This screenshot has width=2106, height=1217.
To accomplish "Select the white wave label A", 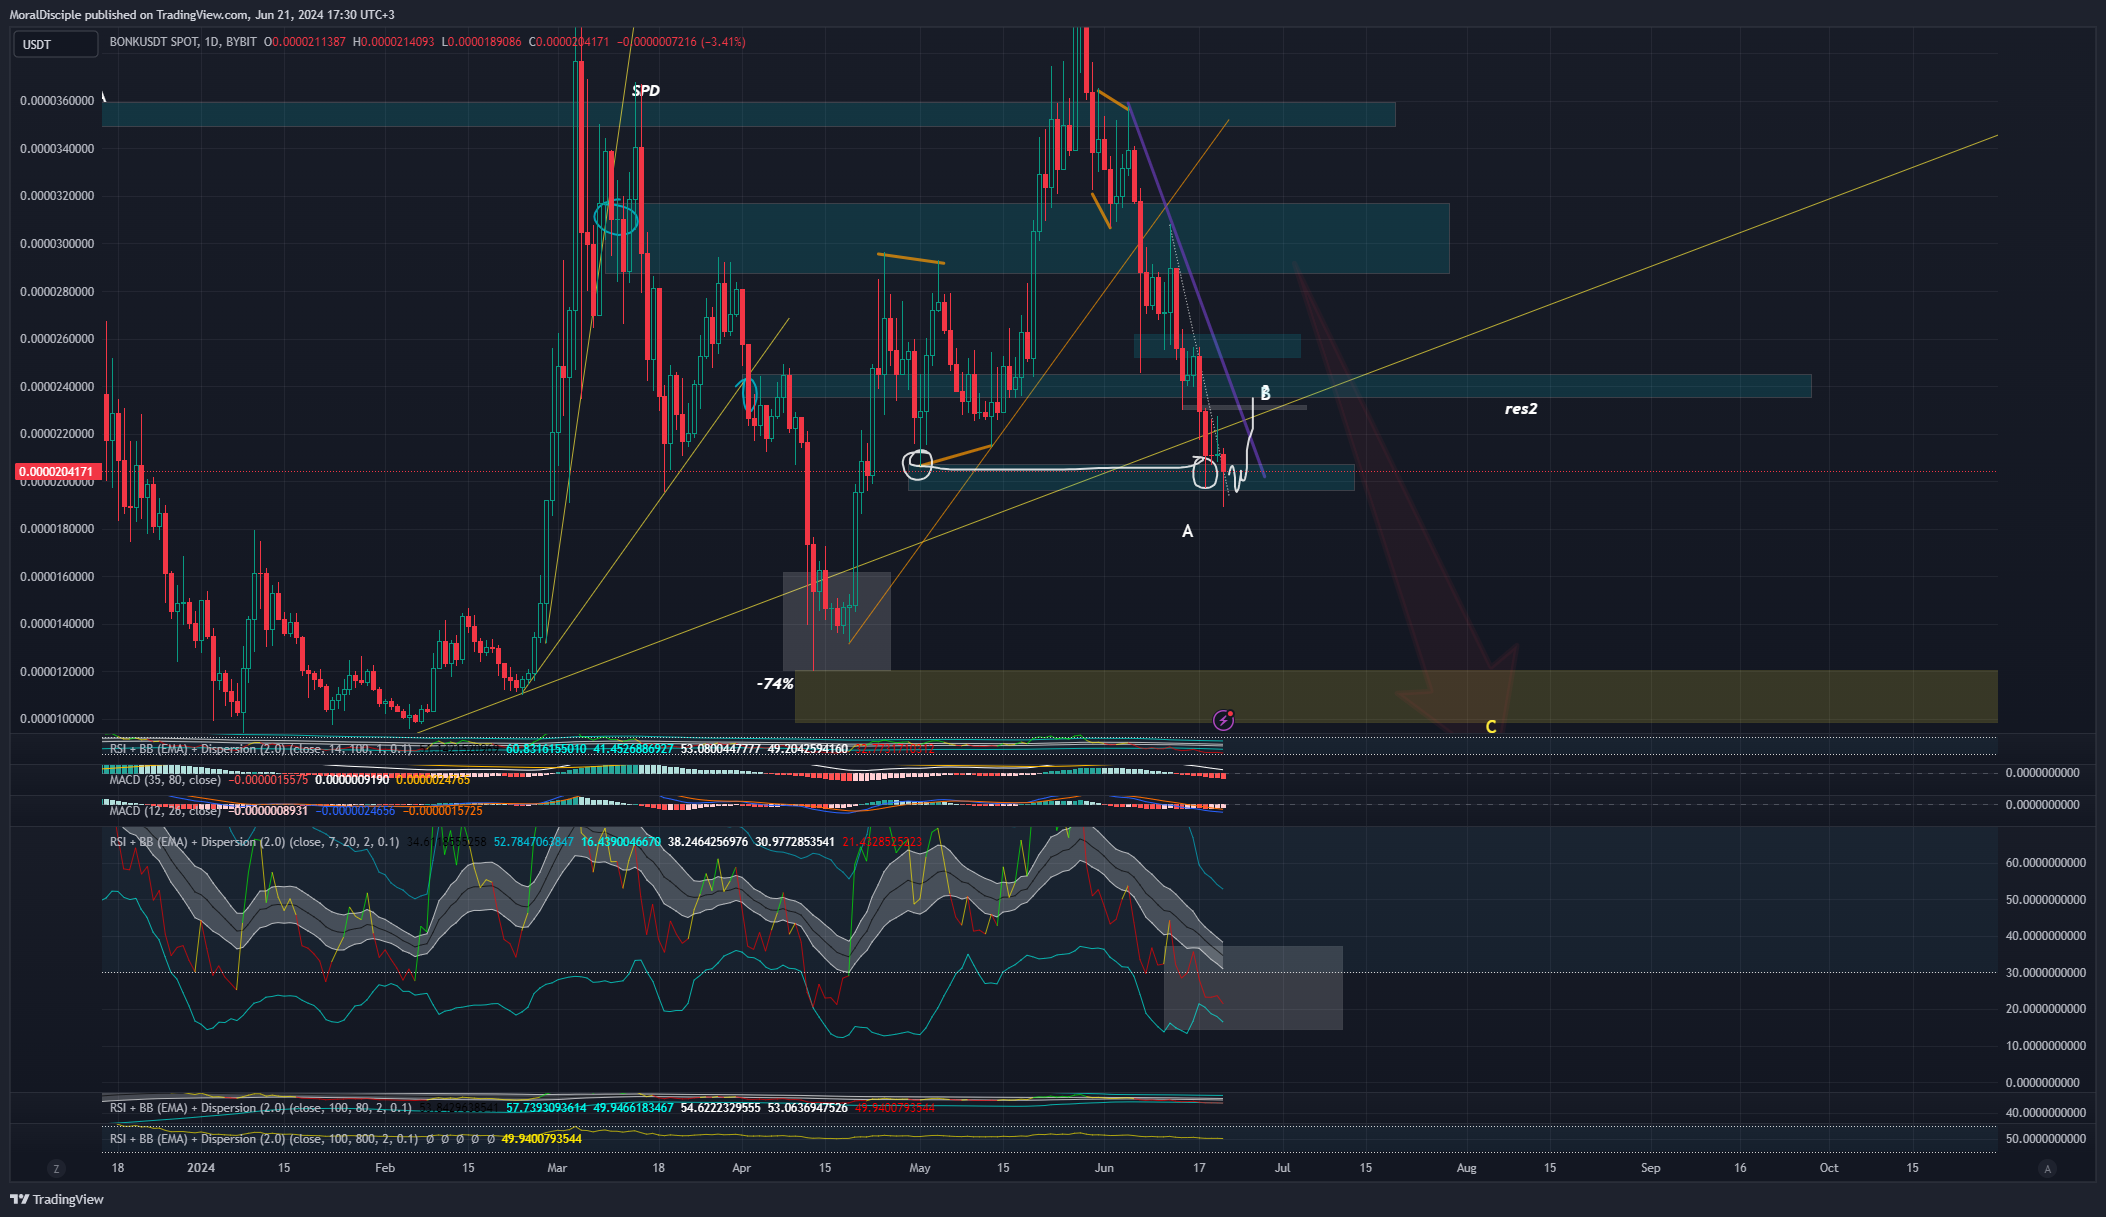I will 1187,531.
